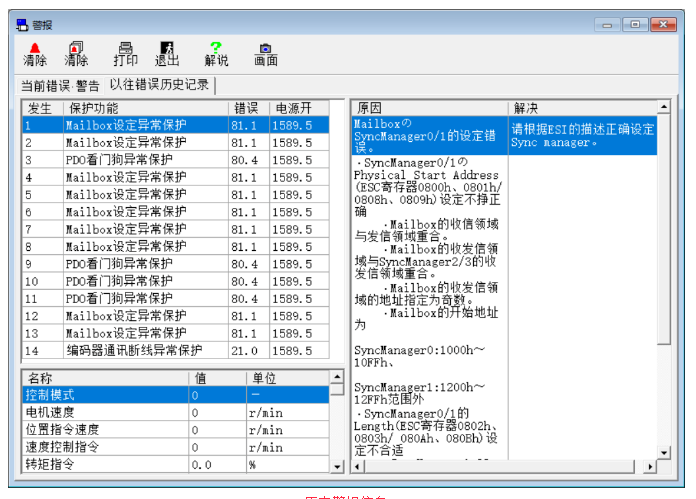Click the cause text starting SyncManager0/1の Physical Start Address
696x499 pixels.
click(427, 187)
